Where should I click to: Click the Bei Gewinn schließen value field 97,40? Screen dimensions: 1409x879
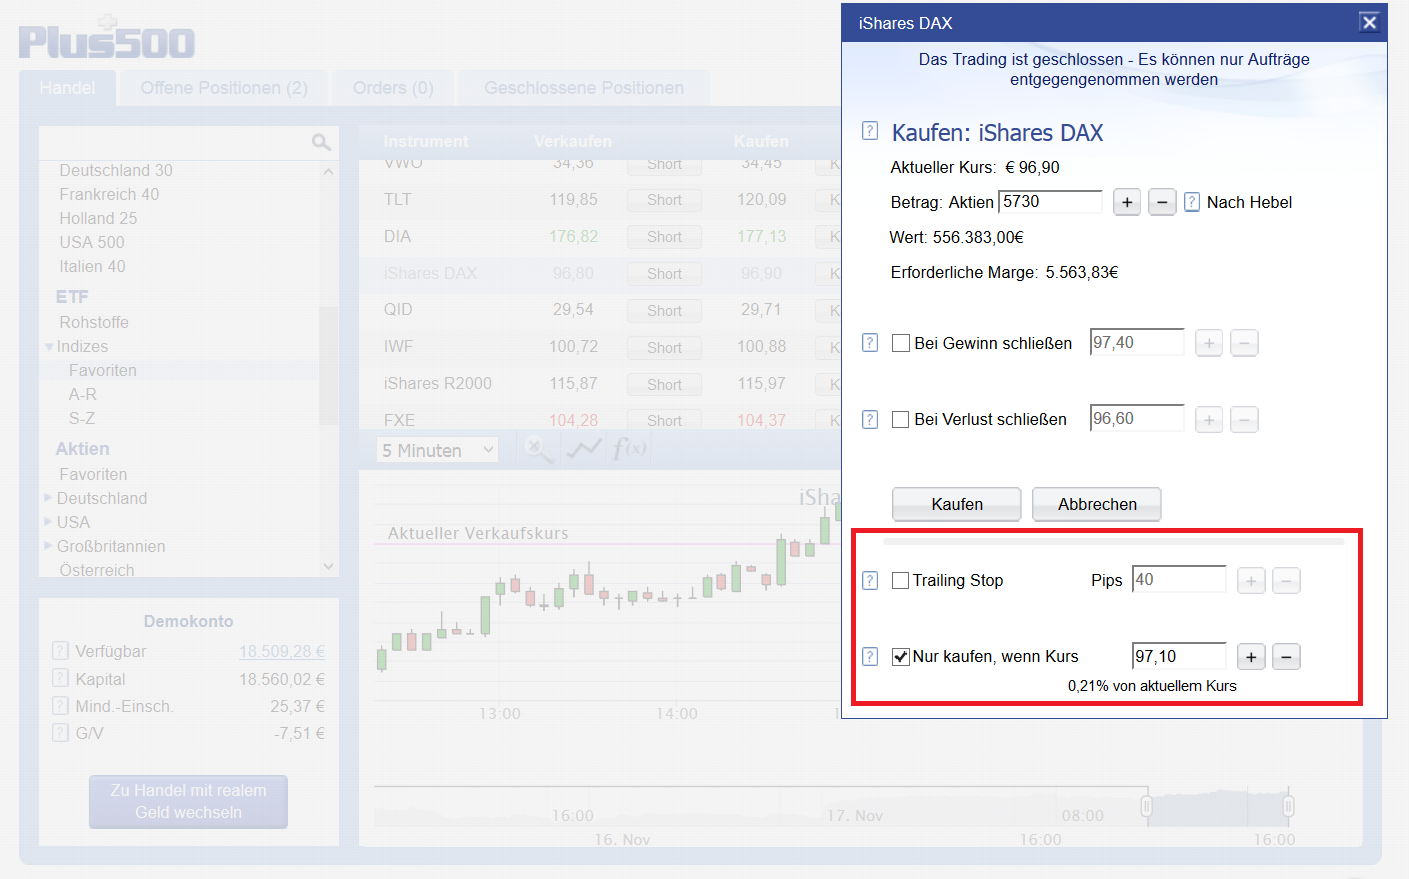[x=1137, y=342]
